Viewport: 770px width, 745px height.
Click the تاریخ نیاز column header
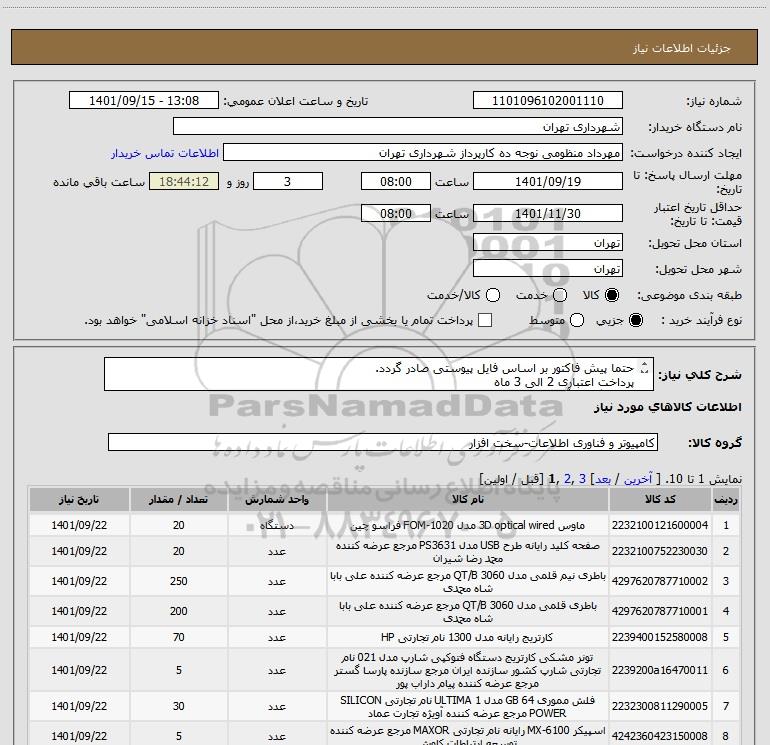click(x=79, y=499)
